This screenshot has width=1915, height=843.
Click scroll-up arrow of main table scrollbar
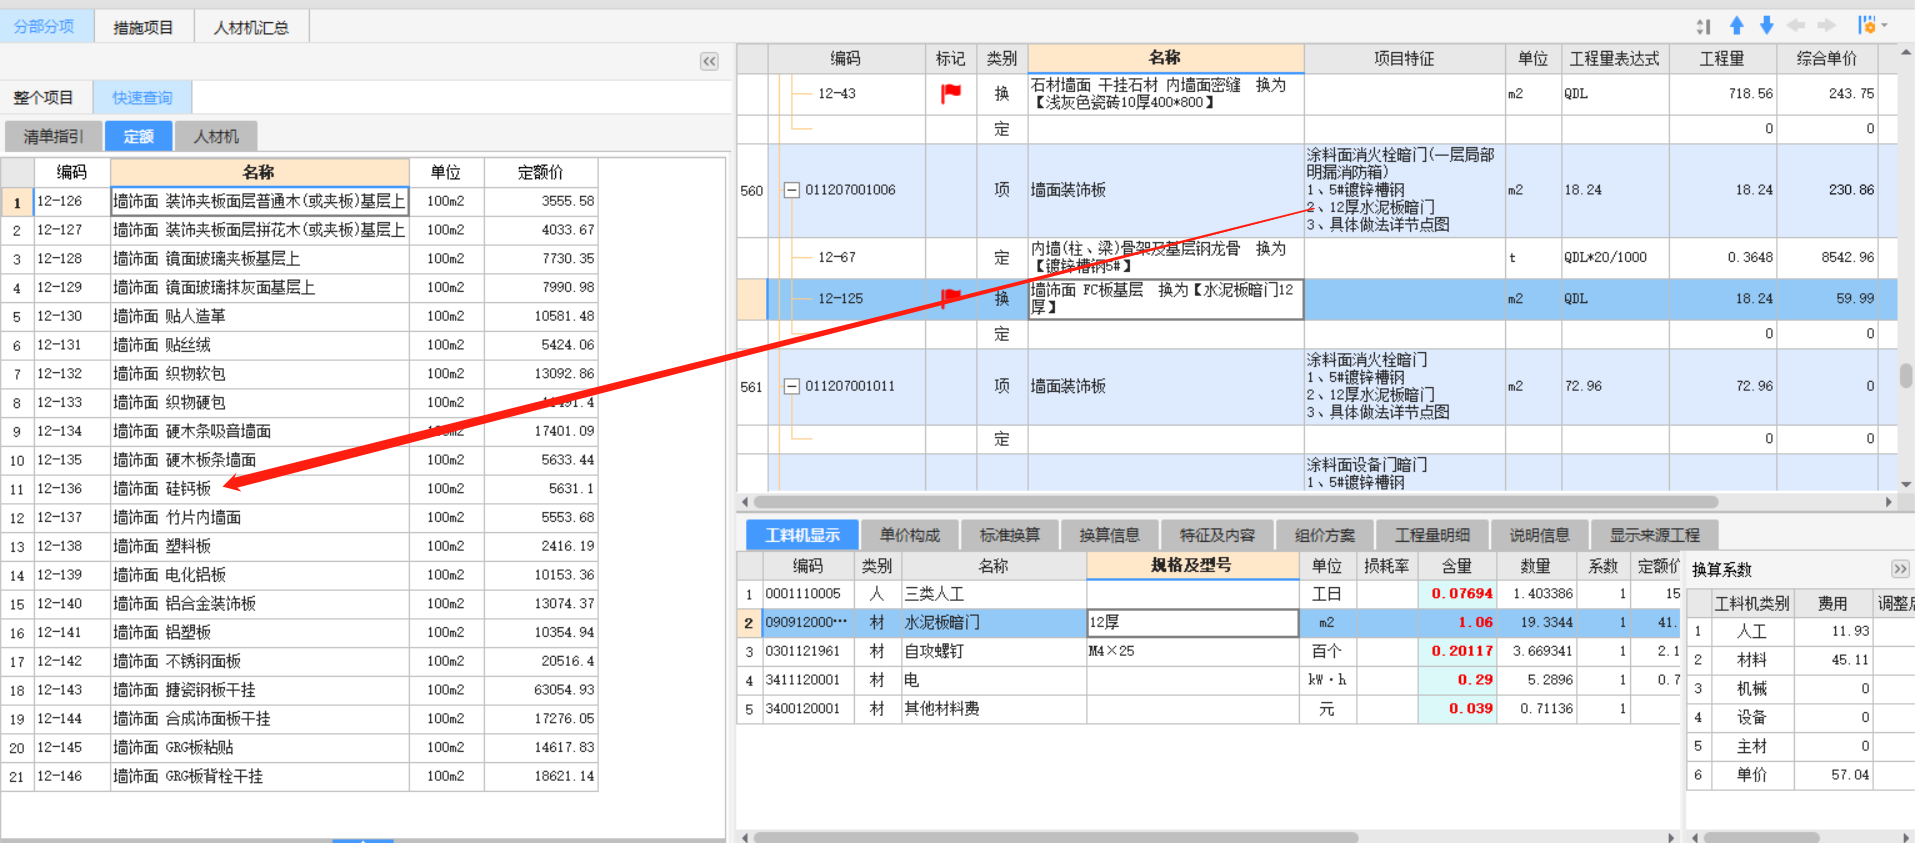coord(1906,51)
